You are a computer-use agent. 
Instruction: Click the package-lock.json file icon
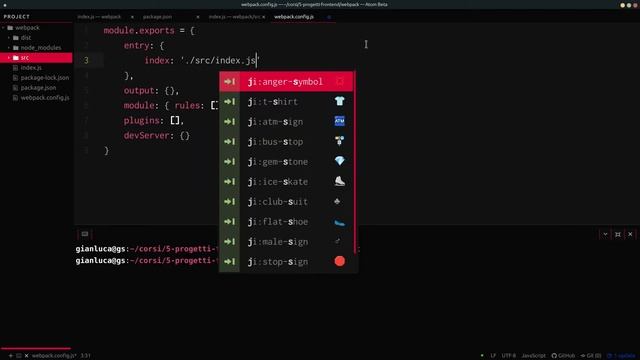tap(16, 78)
